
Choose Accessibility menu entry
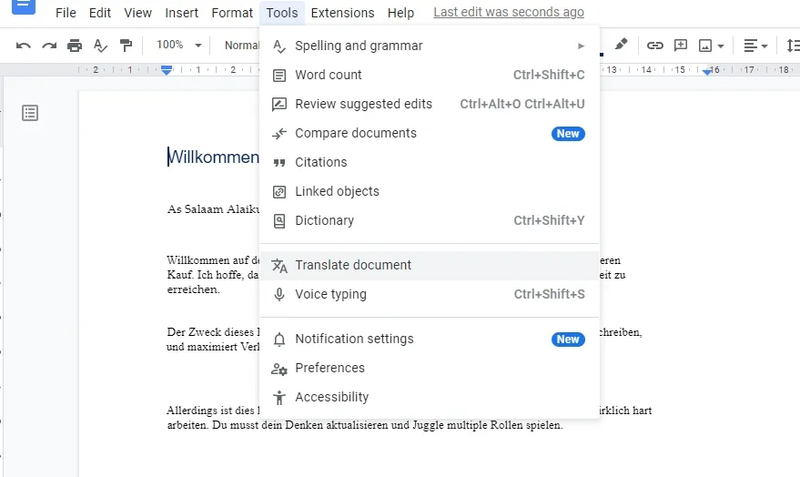429,397
